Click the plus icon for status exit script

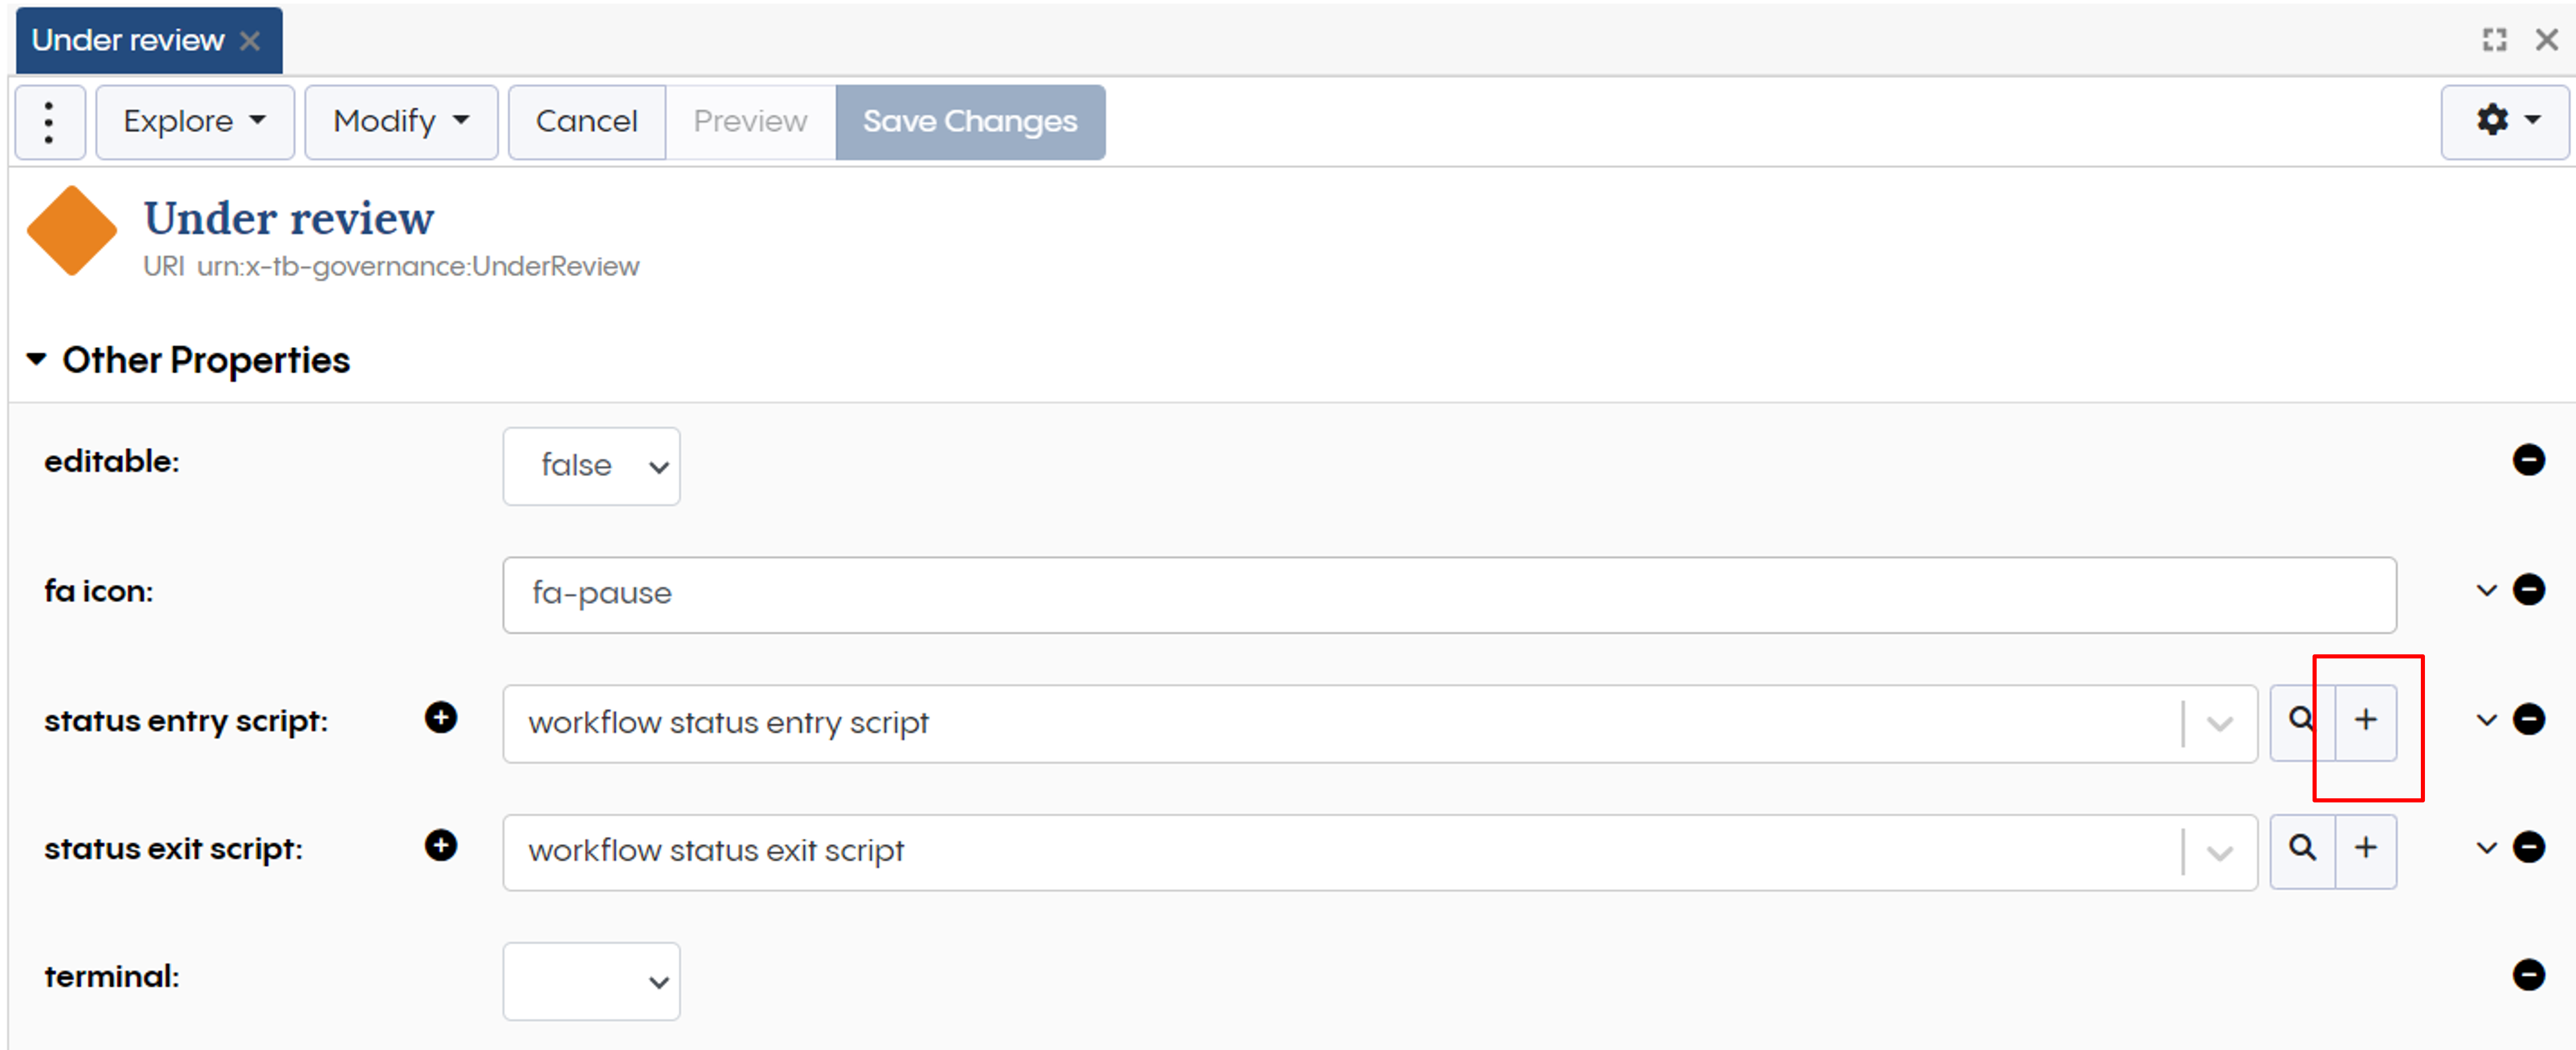pos(2366,849)
